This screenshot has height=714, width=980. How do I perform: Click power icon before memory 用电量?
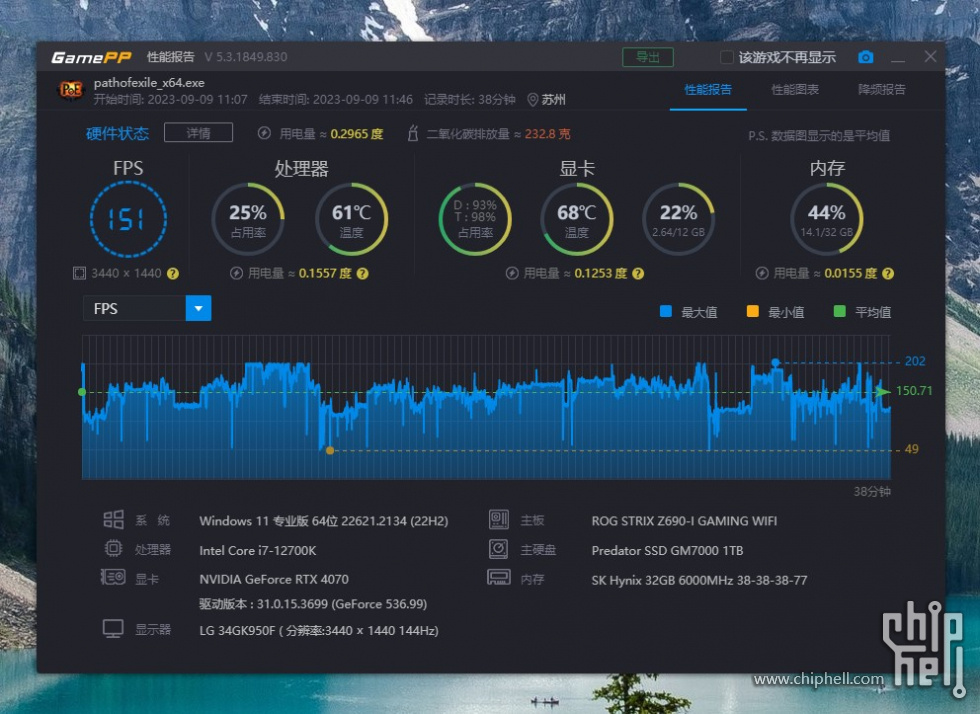[762, 273]
